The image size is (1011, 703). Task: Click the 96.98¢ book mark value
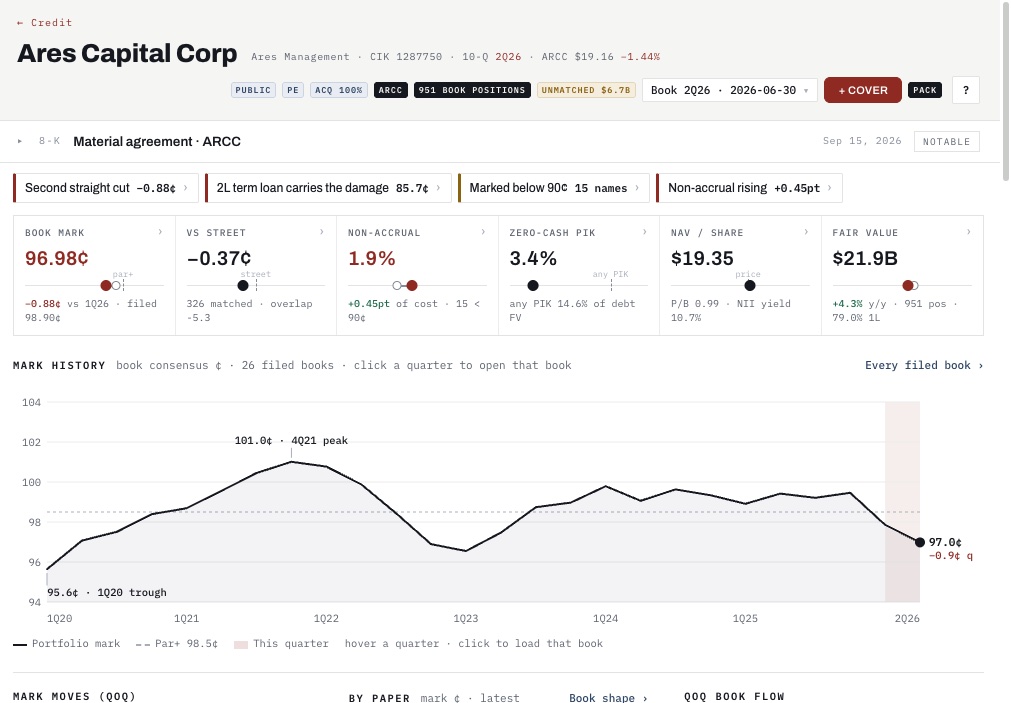[x=57, y=259]
